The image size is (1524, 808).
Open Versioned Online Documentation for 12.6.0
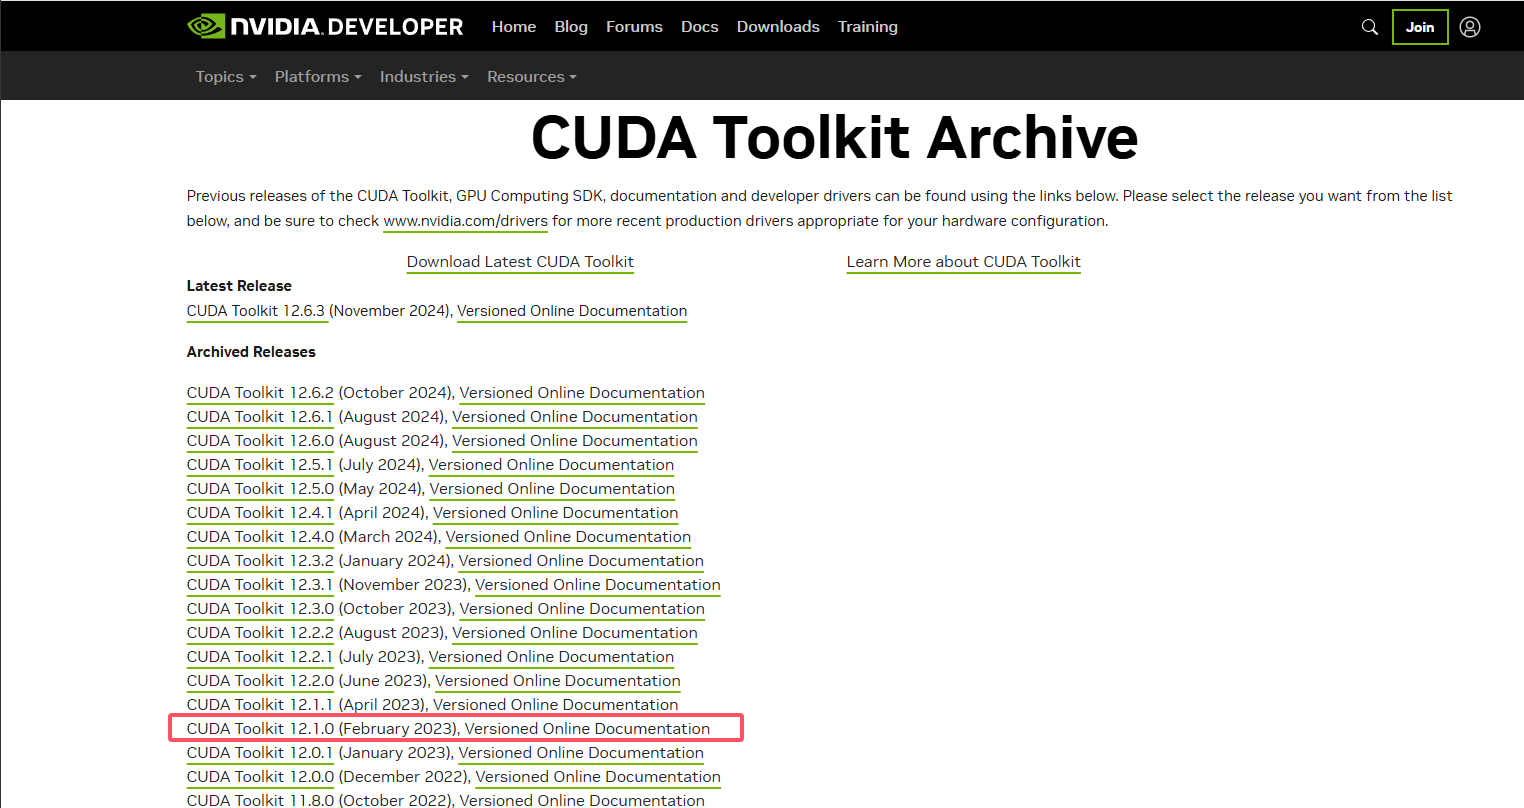click(575, 441)
